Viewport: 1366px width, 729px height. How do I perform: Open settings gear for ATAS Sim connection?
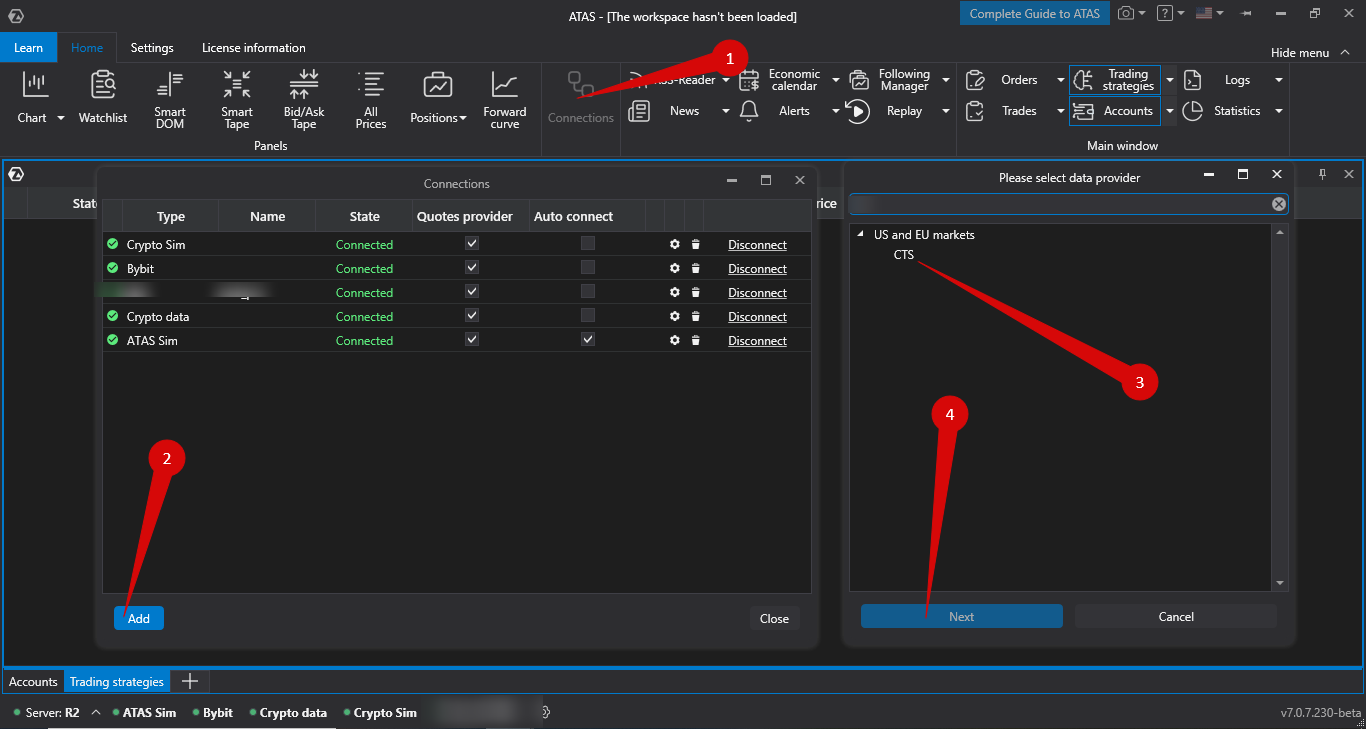(x=675, y=341)
